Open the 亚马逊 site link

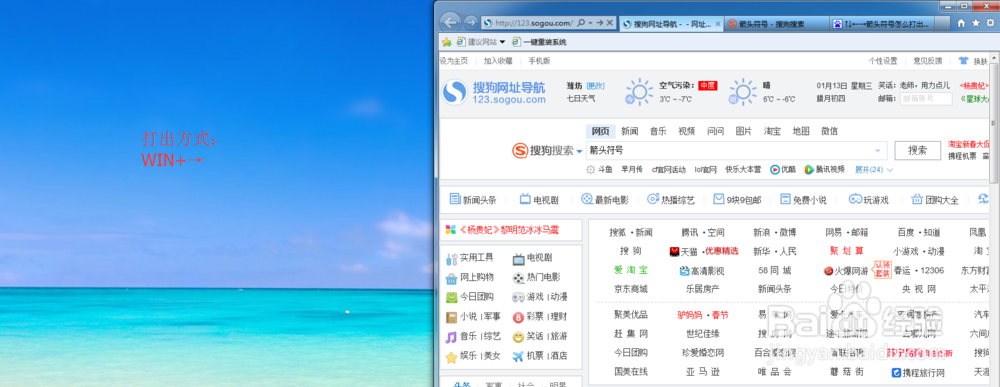tap(703, 372)
